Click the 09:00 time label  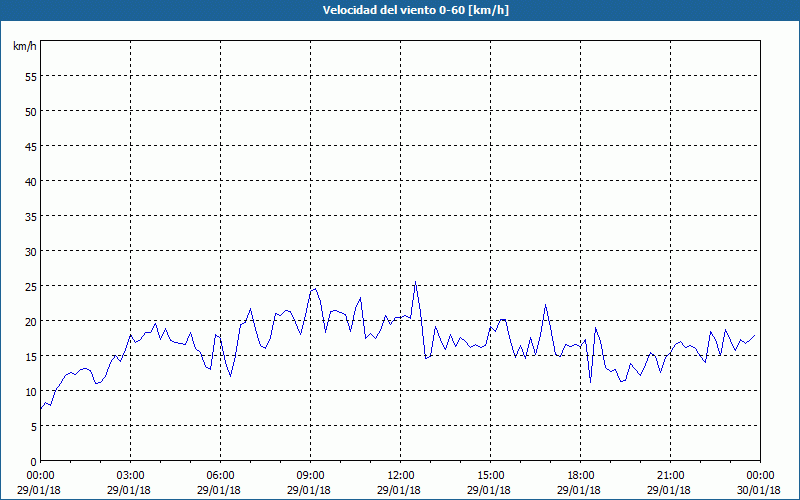tap(310, 476)
